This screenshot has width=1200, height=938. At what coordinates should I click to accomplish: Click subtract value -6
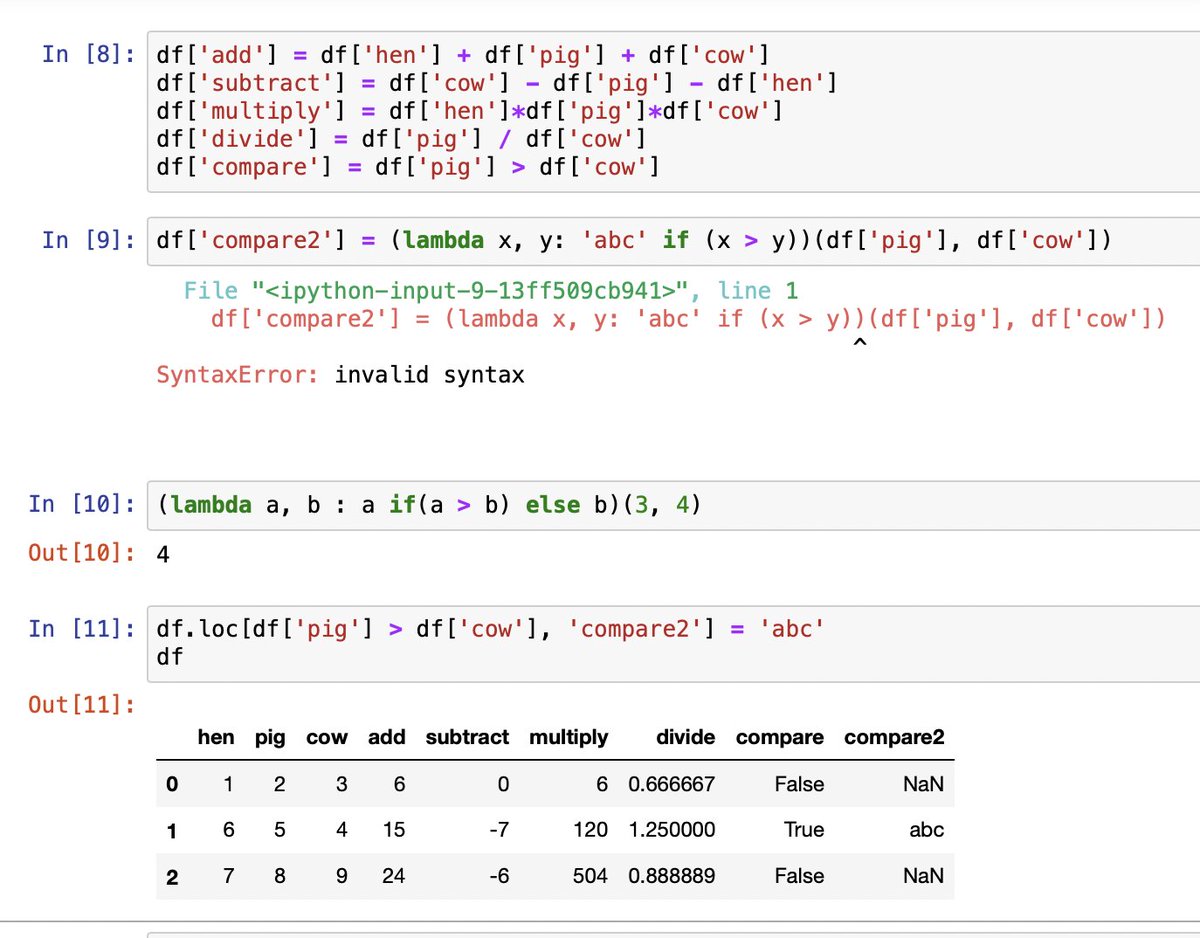tap(497, 876)
